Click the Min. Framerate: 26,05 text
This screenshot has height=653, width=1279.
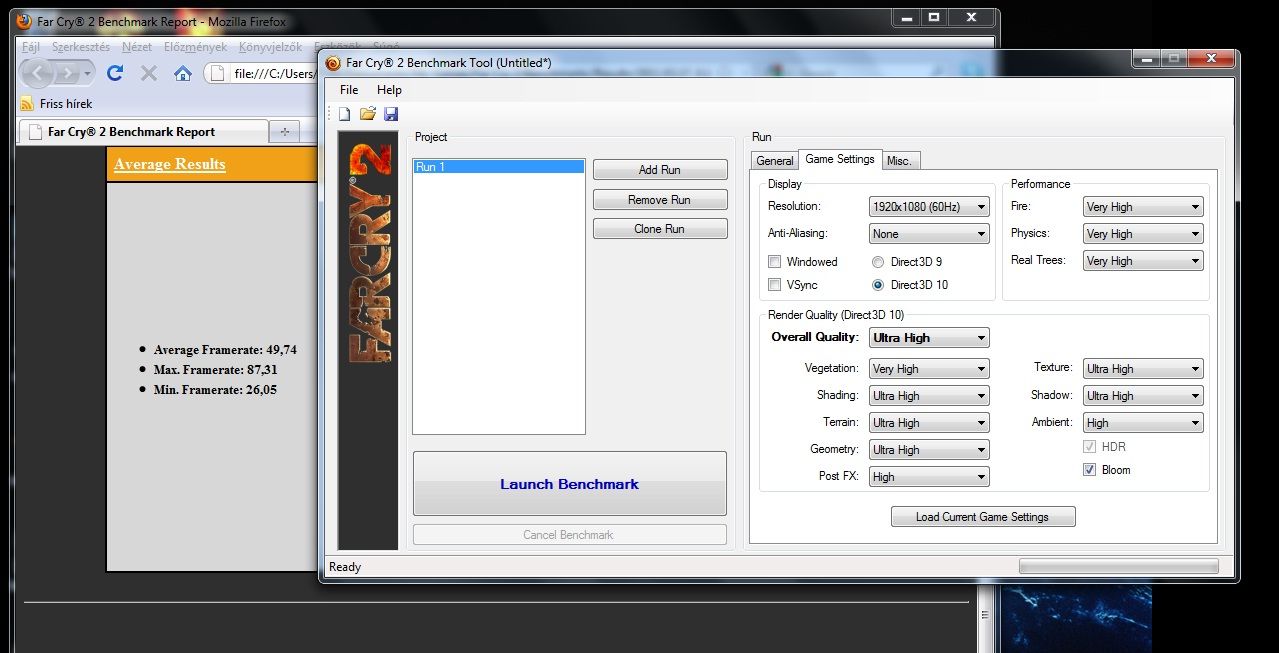pyautogui.click(x=215, y=390)
